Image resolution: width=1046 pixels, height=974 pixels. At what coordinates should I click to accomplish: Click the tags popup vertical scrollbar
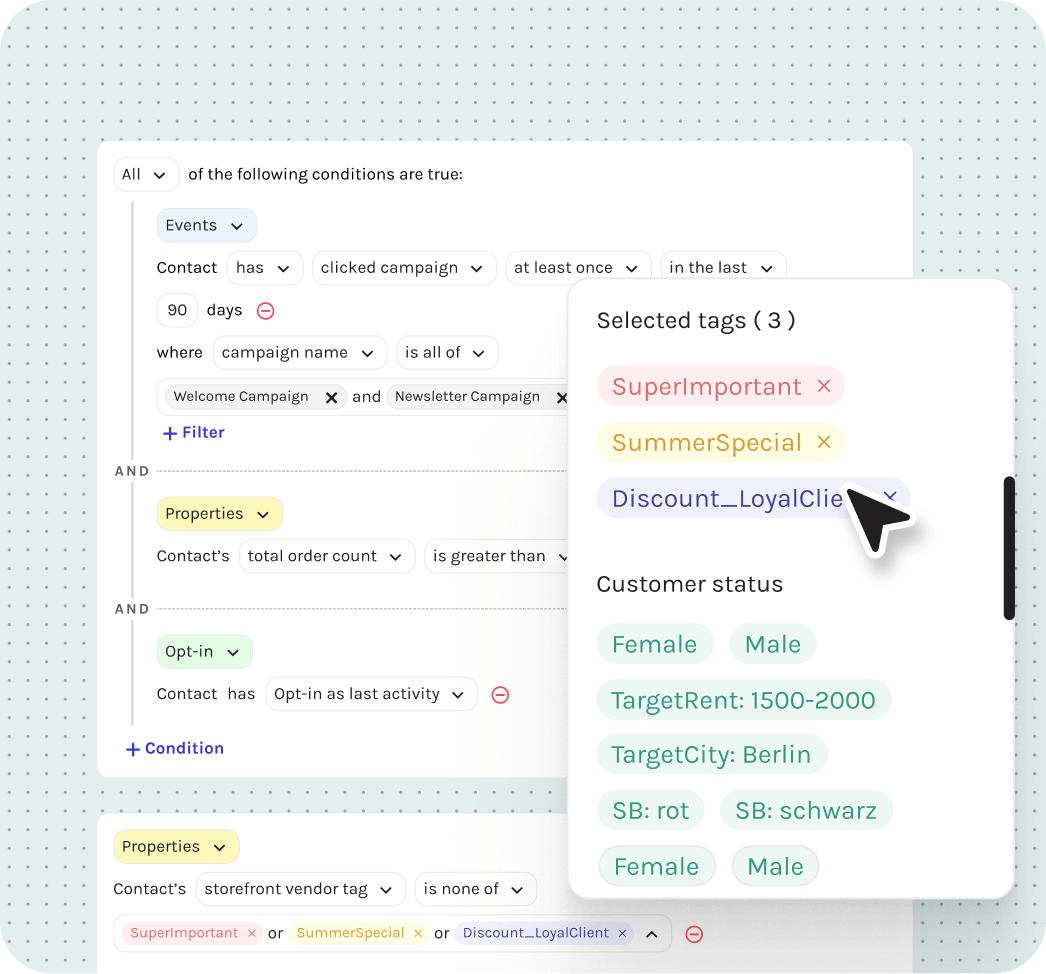pyautogui.click(x=1009, y=547)
